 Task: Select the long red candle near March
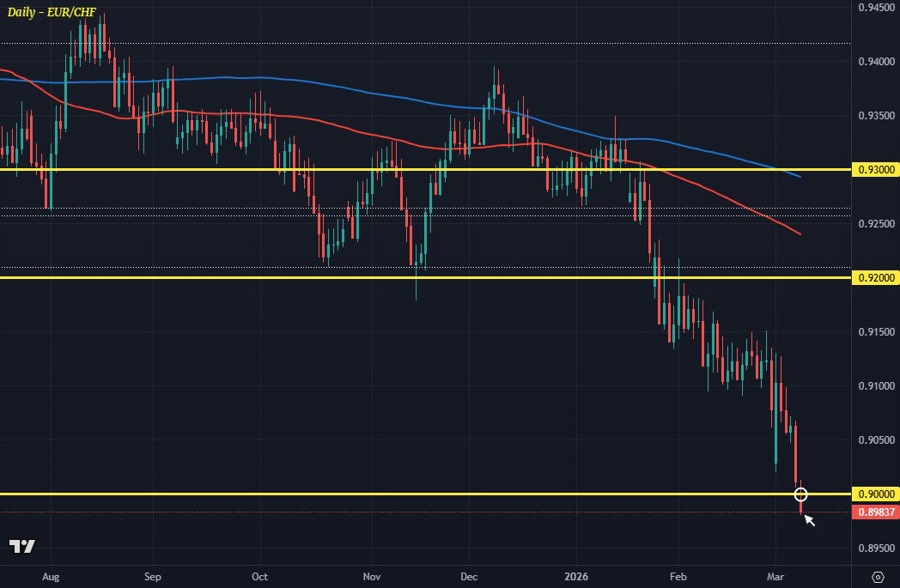(797, 450)
